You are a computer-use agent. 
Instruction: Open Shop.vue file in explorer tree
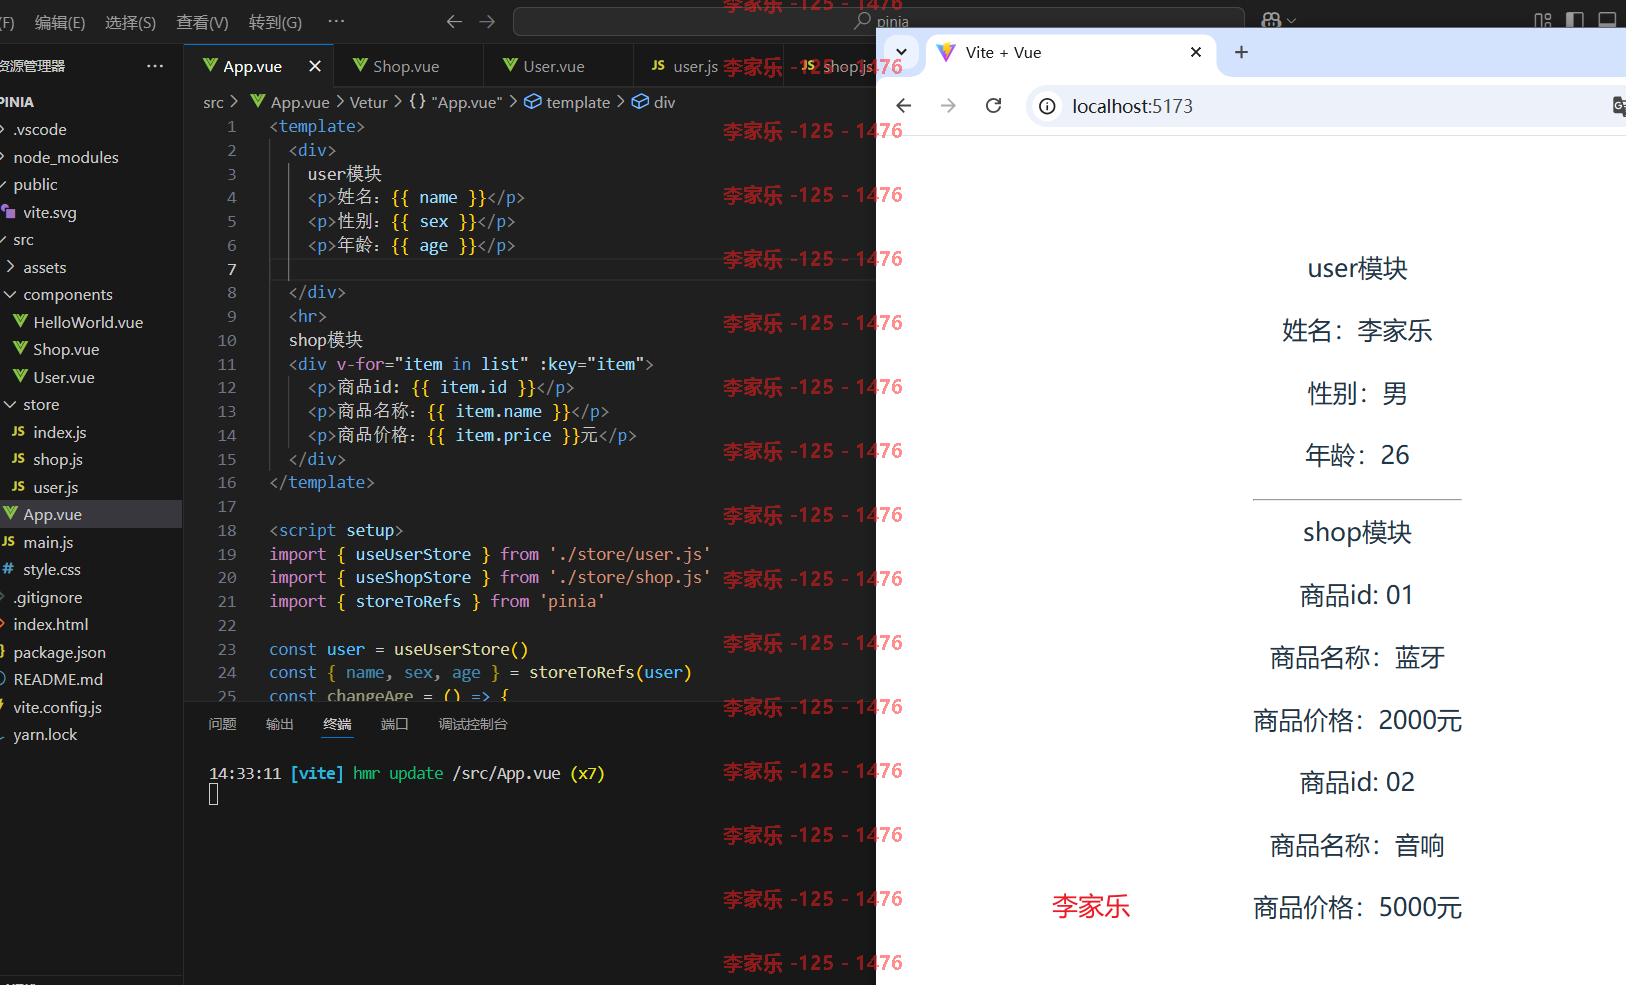[66, 350]
